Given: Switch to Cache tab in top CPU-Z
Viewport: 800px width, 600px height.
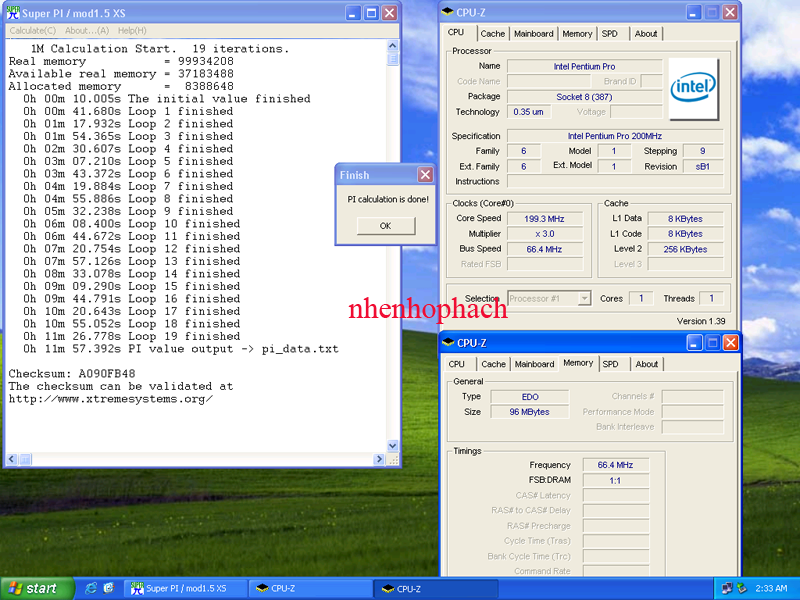Looking at the screenshot, I should [x=492, y=34].
